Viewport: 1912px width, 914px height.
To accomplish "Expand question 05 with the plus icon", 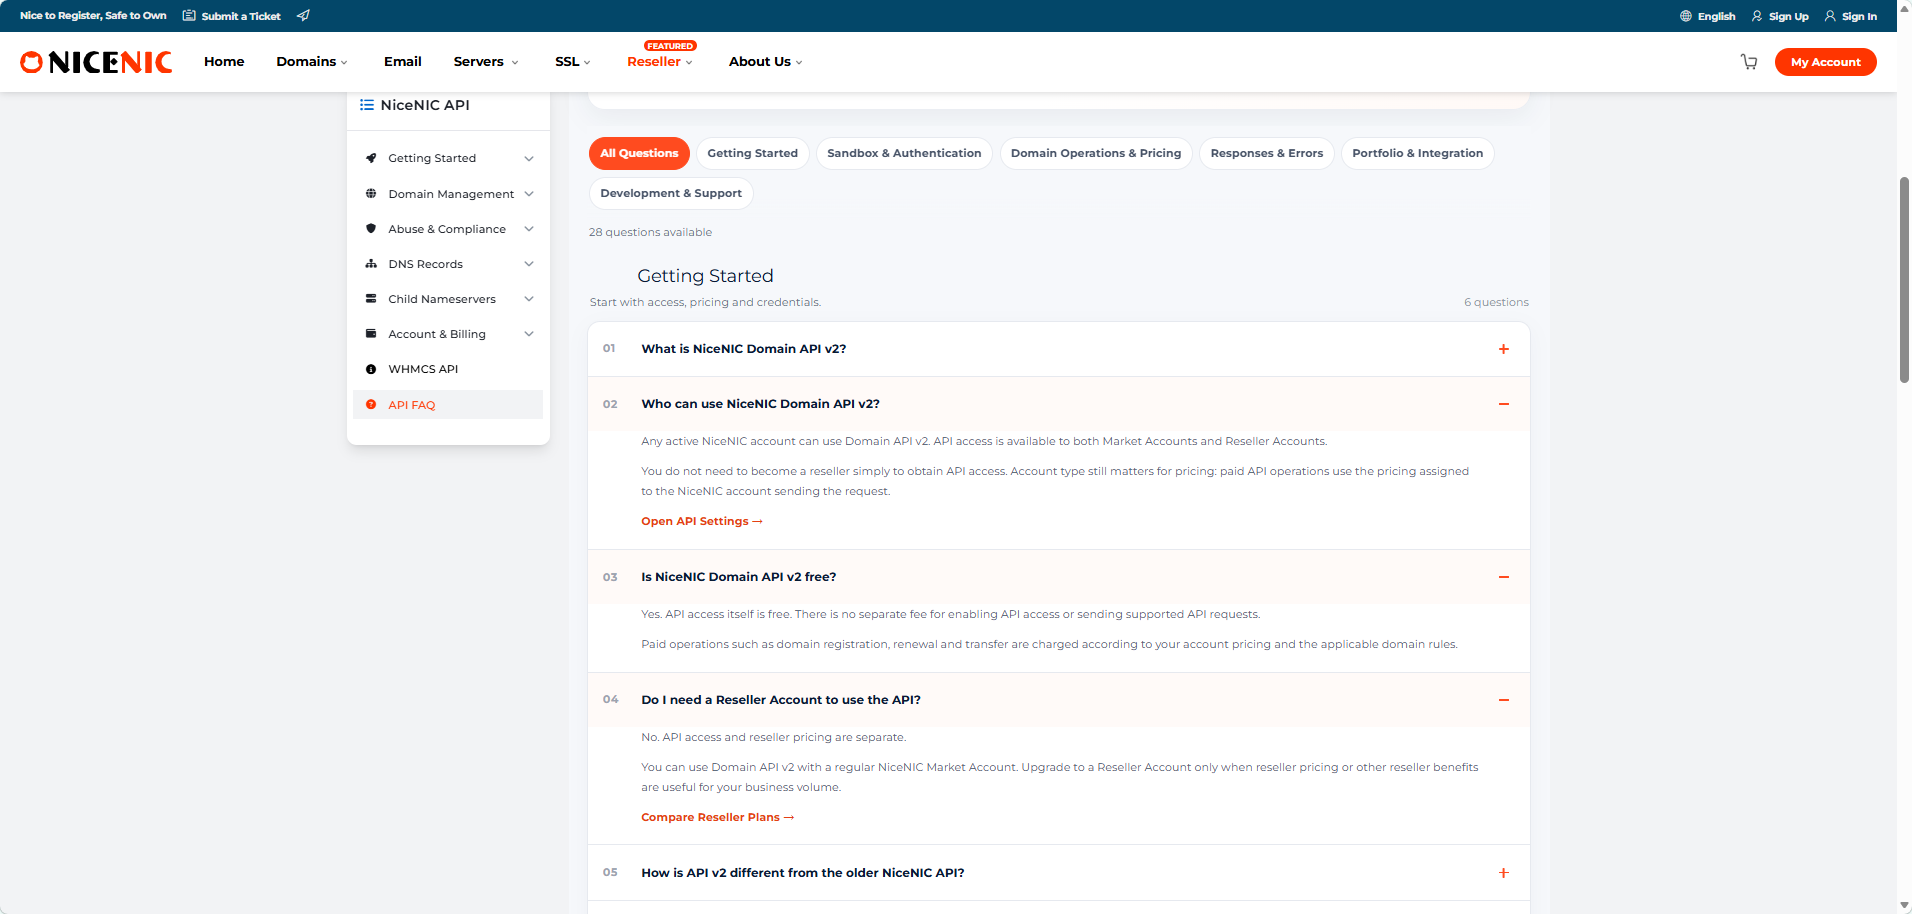I will pos(1503,873).
